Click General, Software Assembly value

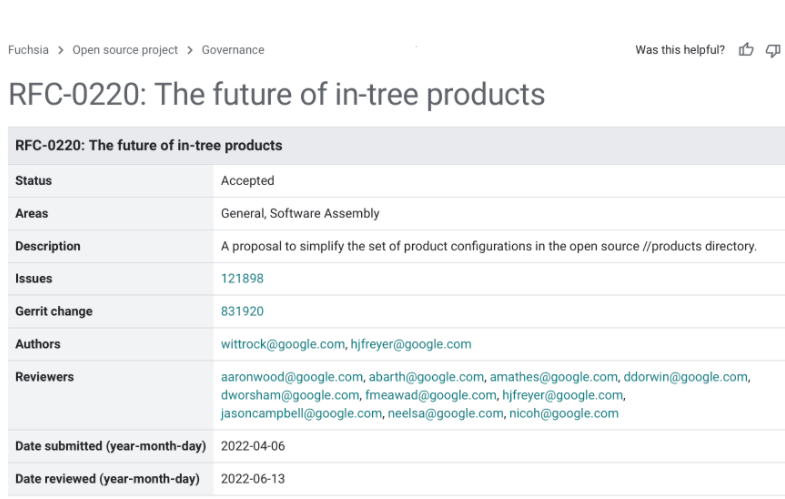[x=300, y=214]
